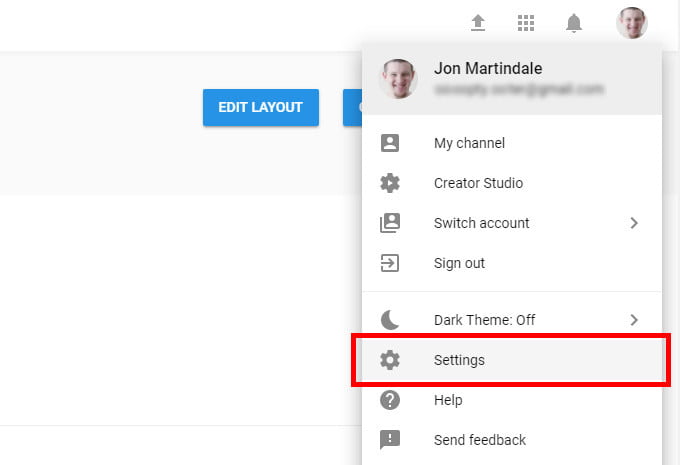Select My channel menu entry

point(512,143)
